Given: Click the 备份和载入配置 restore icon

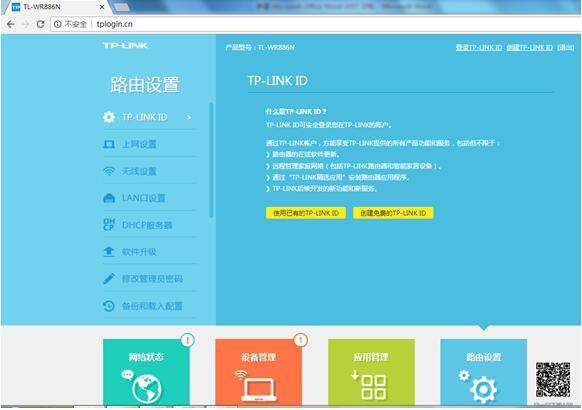Looking at the screenshot, I should click(109, 306).
